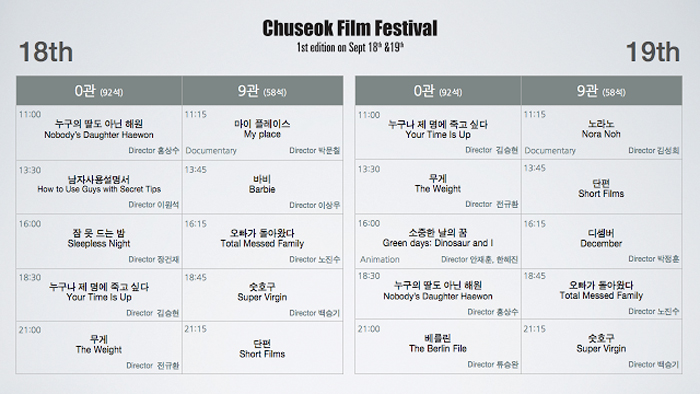
Task: Open the 16:15 December screening cell
Action: coord(601,241)
